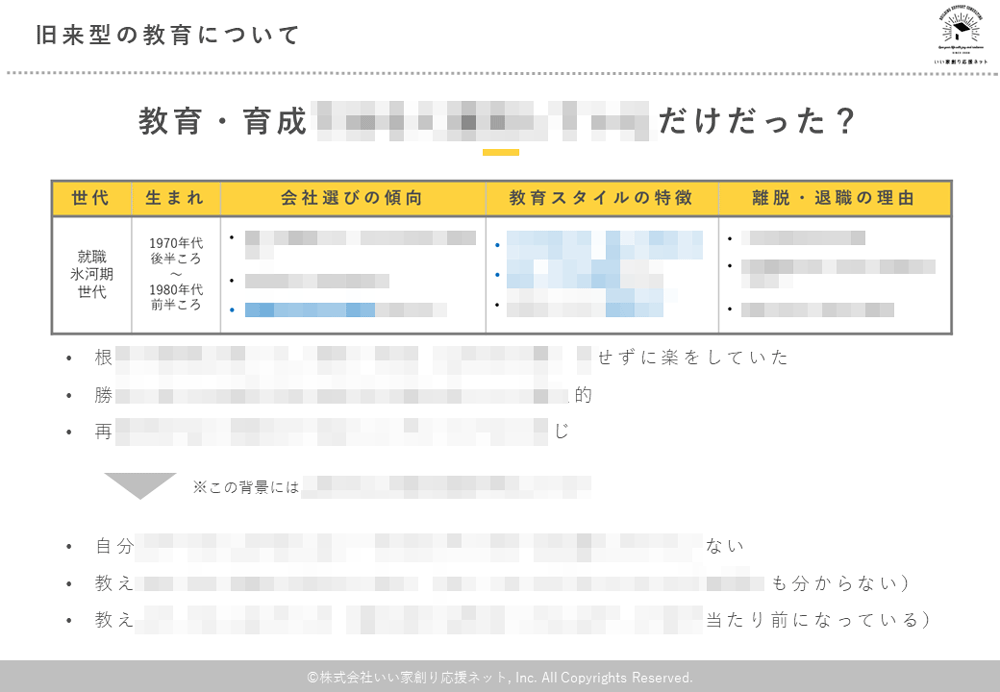
Task: Click the 就職氷河期世代 table cell
Action: click(91, 274)
